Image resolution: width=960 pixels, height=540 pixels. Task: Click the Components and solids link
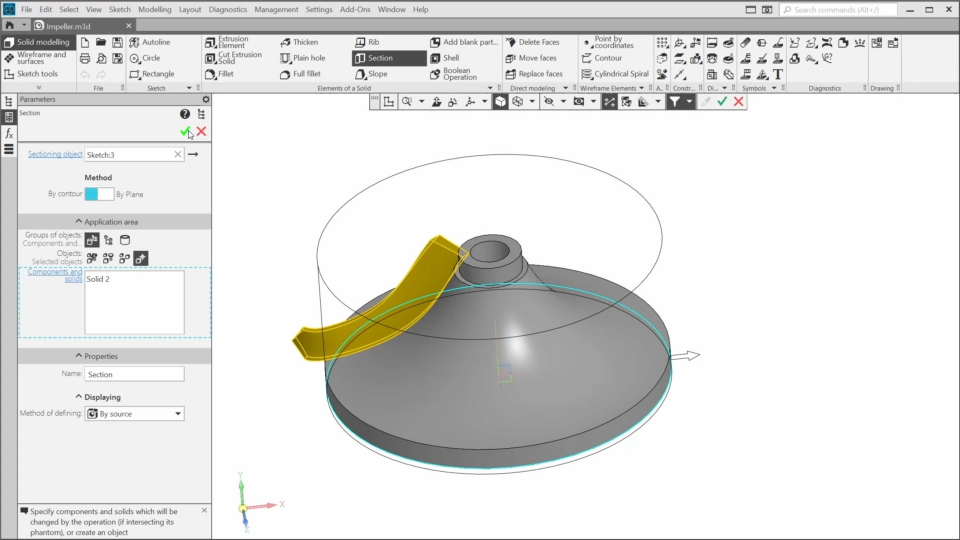[55, 275]
